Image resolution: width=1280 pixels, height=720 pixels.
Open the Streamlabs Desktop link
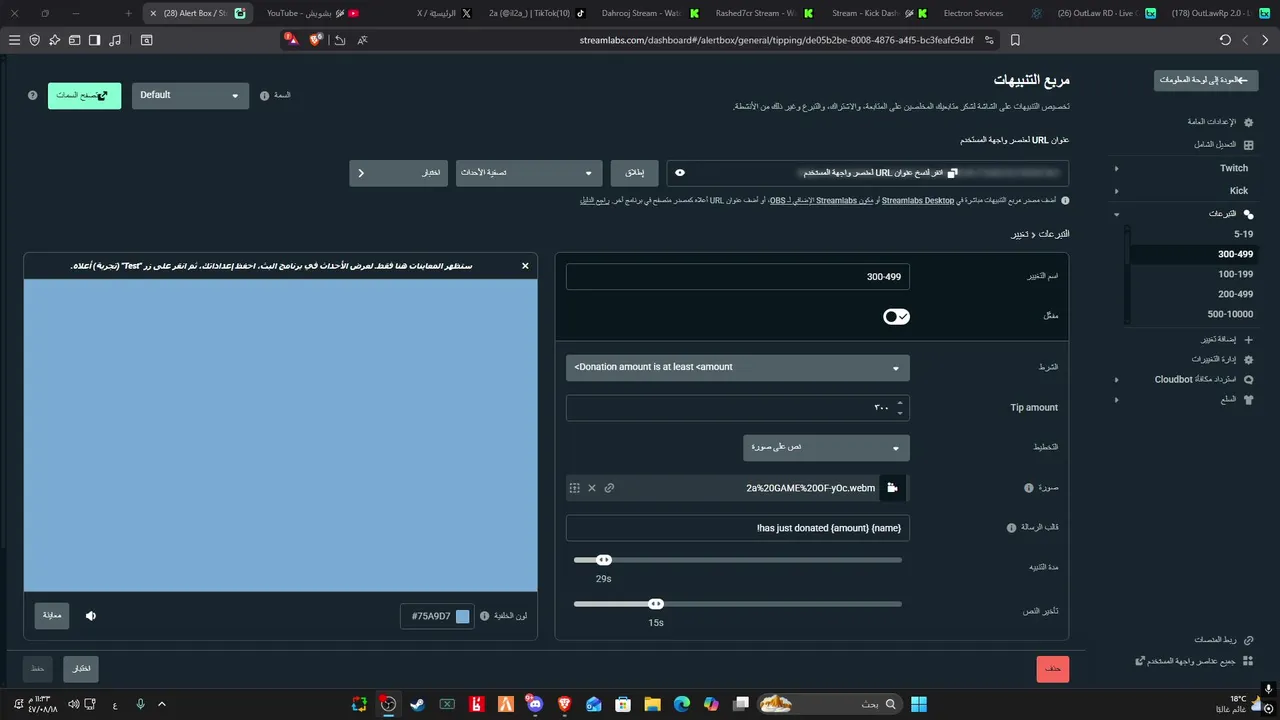[x=918, y=201]
